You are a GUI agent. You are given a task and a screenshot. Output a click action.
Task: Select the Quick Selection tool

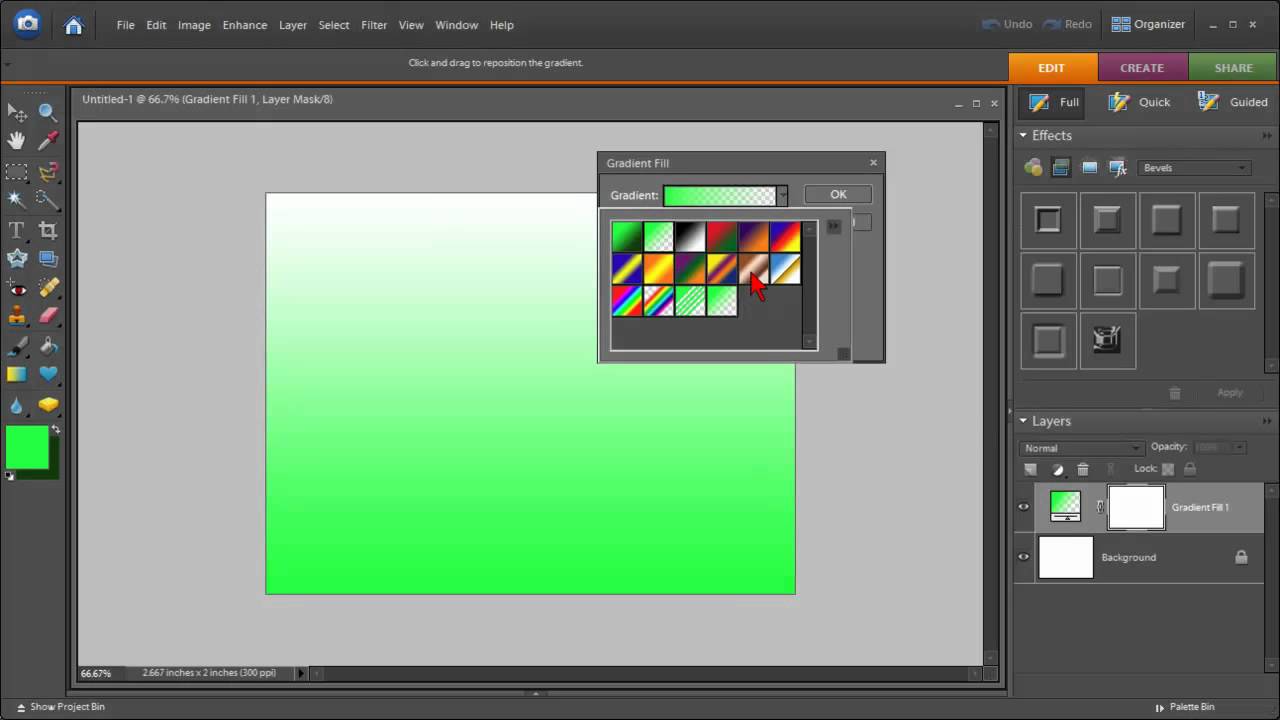[48, 199]
